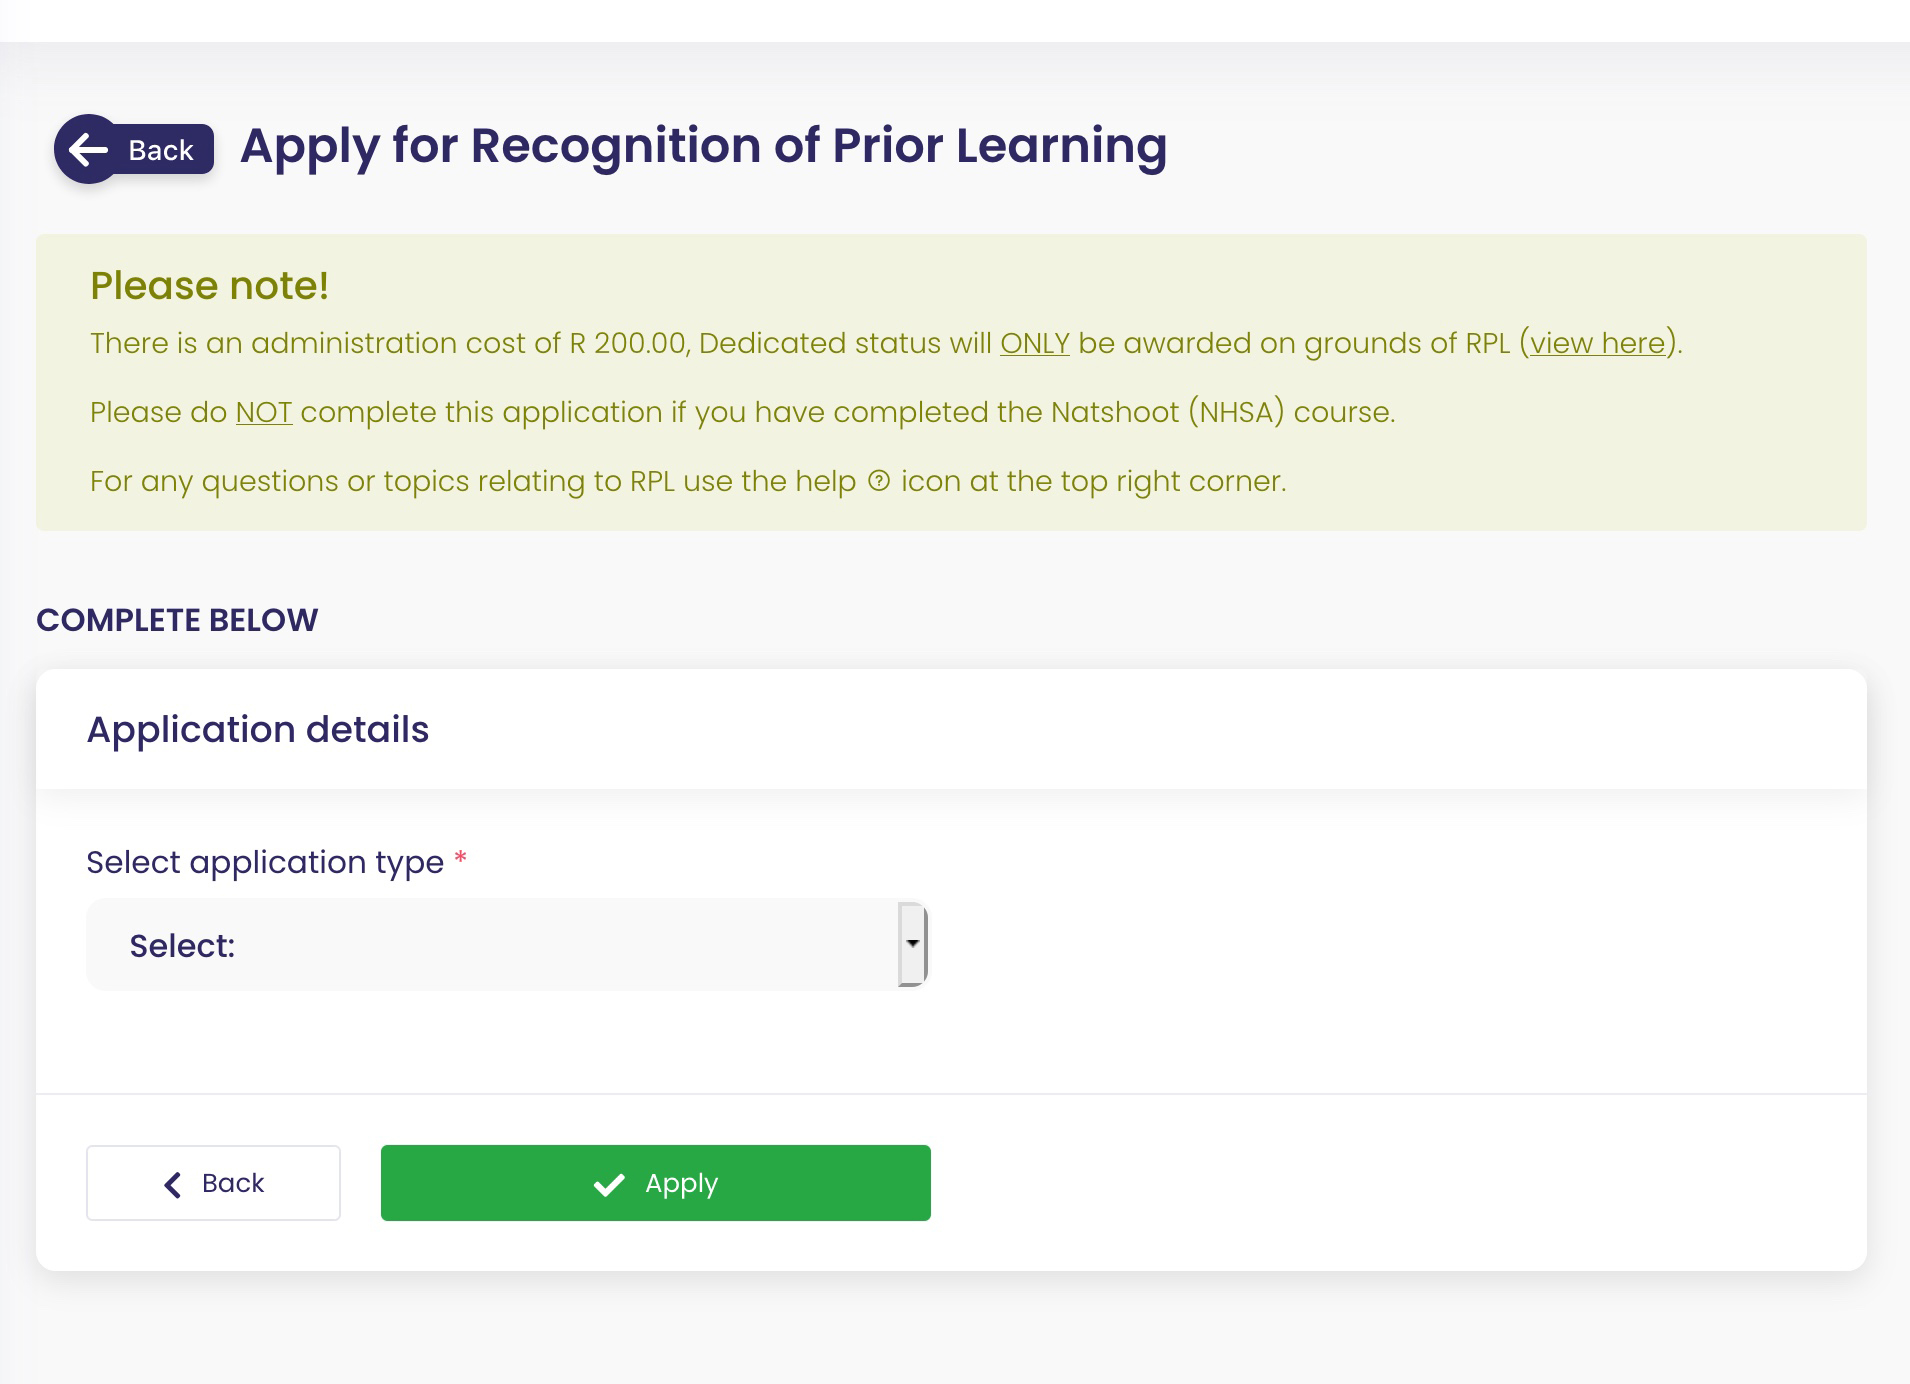Click the 'Select application type' field label

point(265,862)
